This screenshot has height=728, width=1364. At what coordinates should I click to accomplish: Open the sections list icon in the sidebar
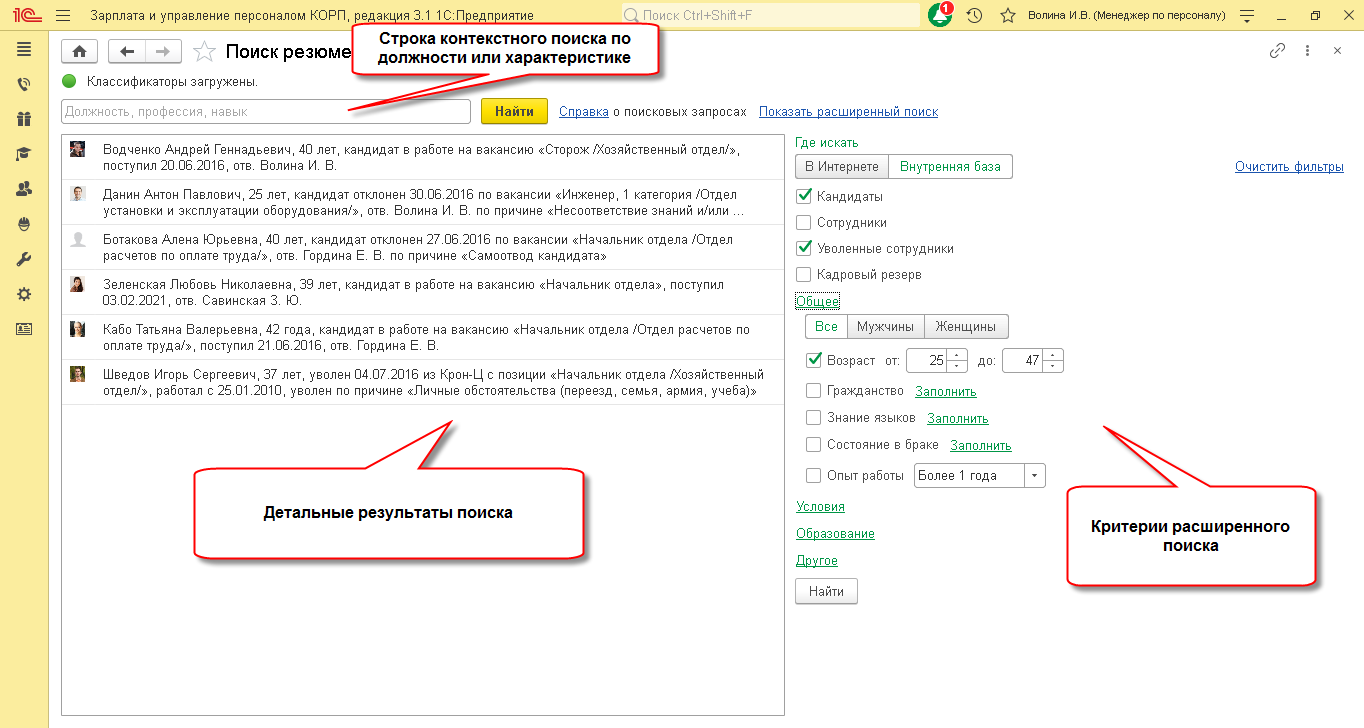point(24,49)
